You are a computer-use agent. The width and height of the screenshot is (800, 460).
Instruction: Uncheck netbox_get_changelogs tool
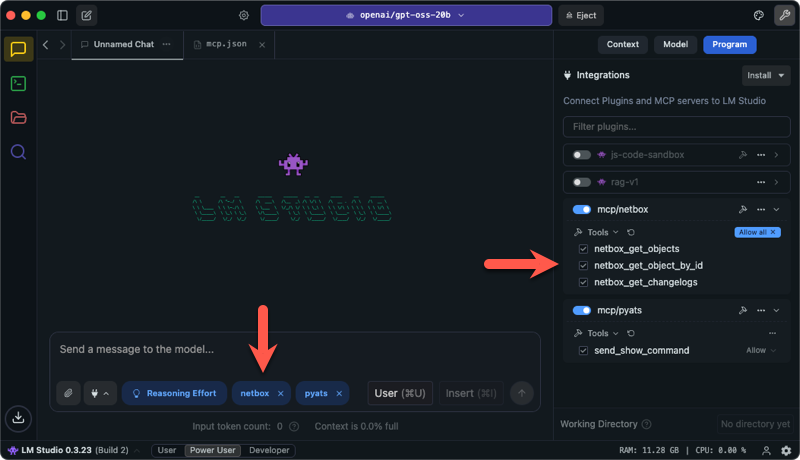[x=583, y=282]
